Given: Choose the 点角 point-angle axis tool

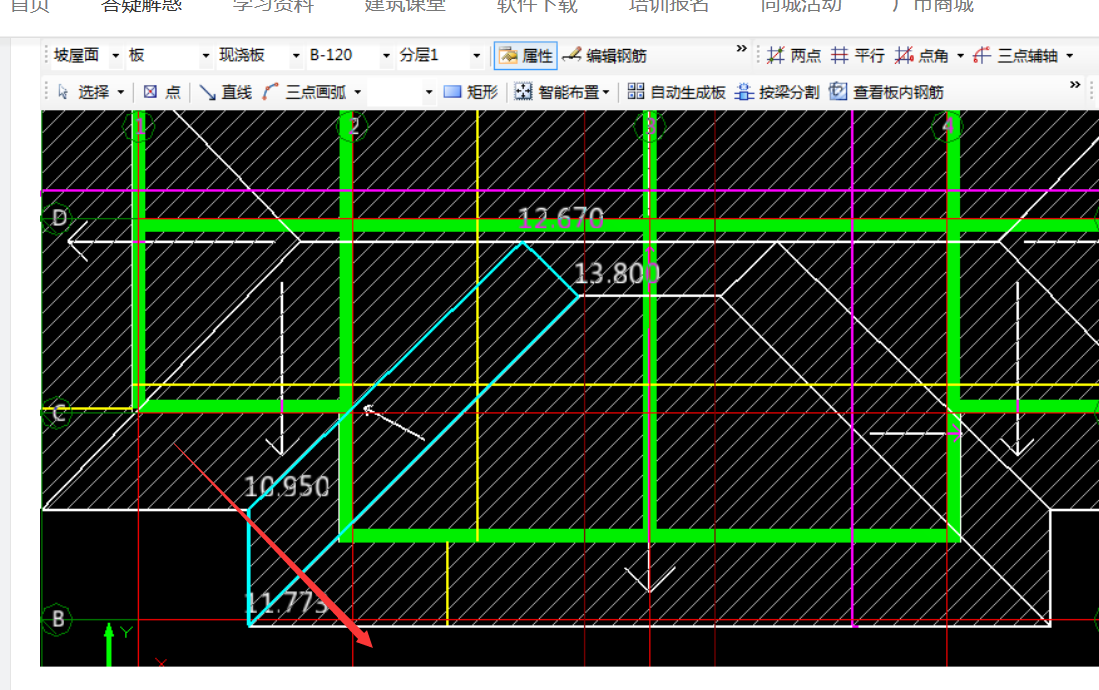Looking at the screenshot, I should tap(921, 55).
